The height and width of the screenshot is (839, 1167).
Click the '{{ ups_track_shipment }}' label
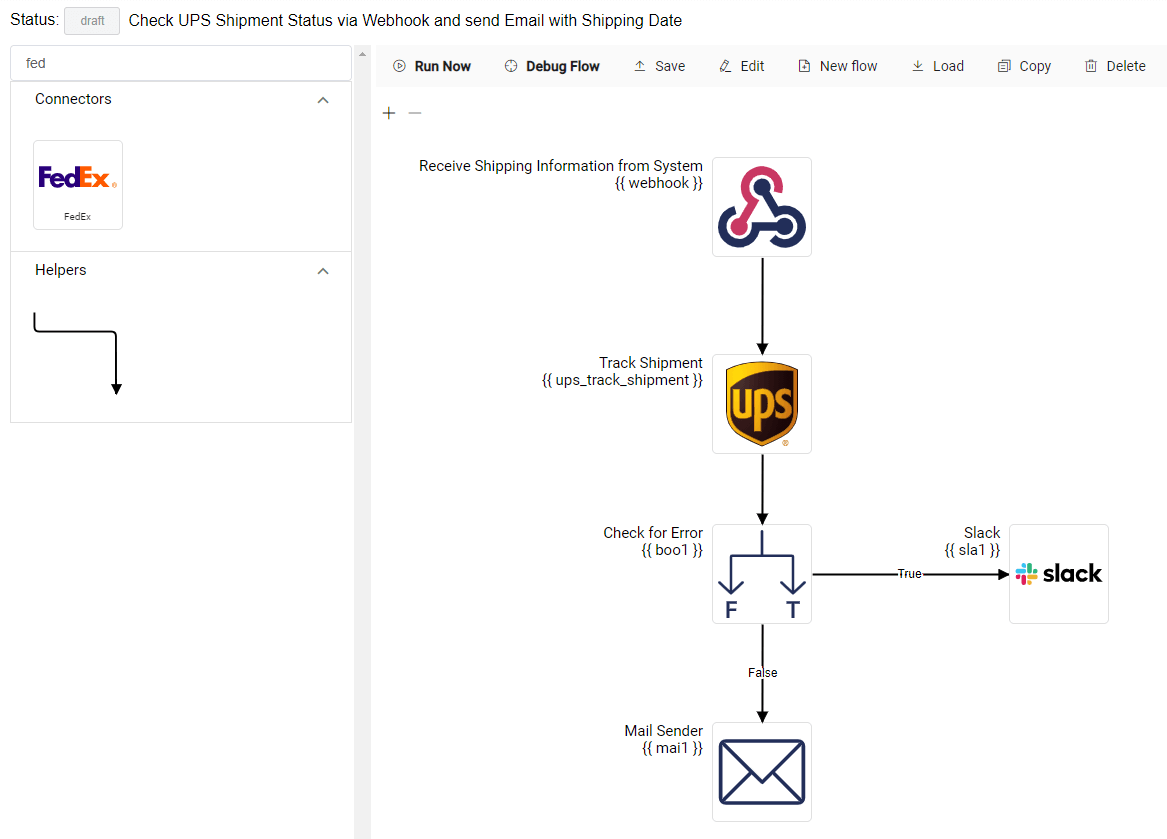point(622,380)
